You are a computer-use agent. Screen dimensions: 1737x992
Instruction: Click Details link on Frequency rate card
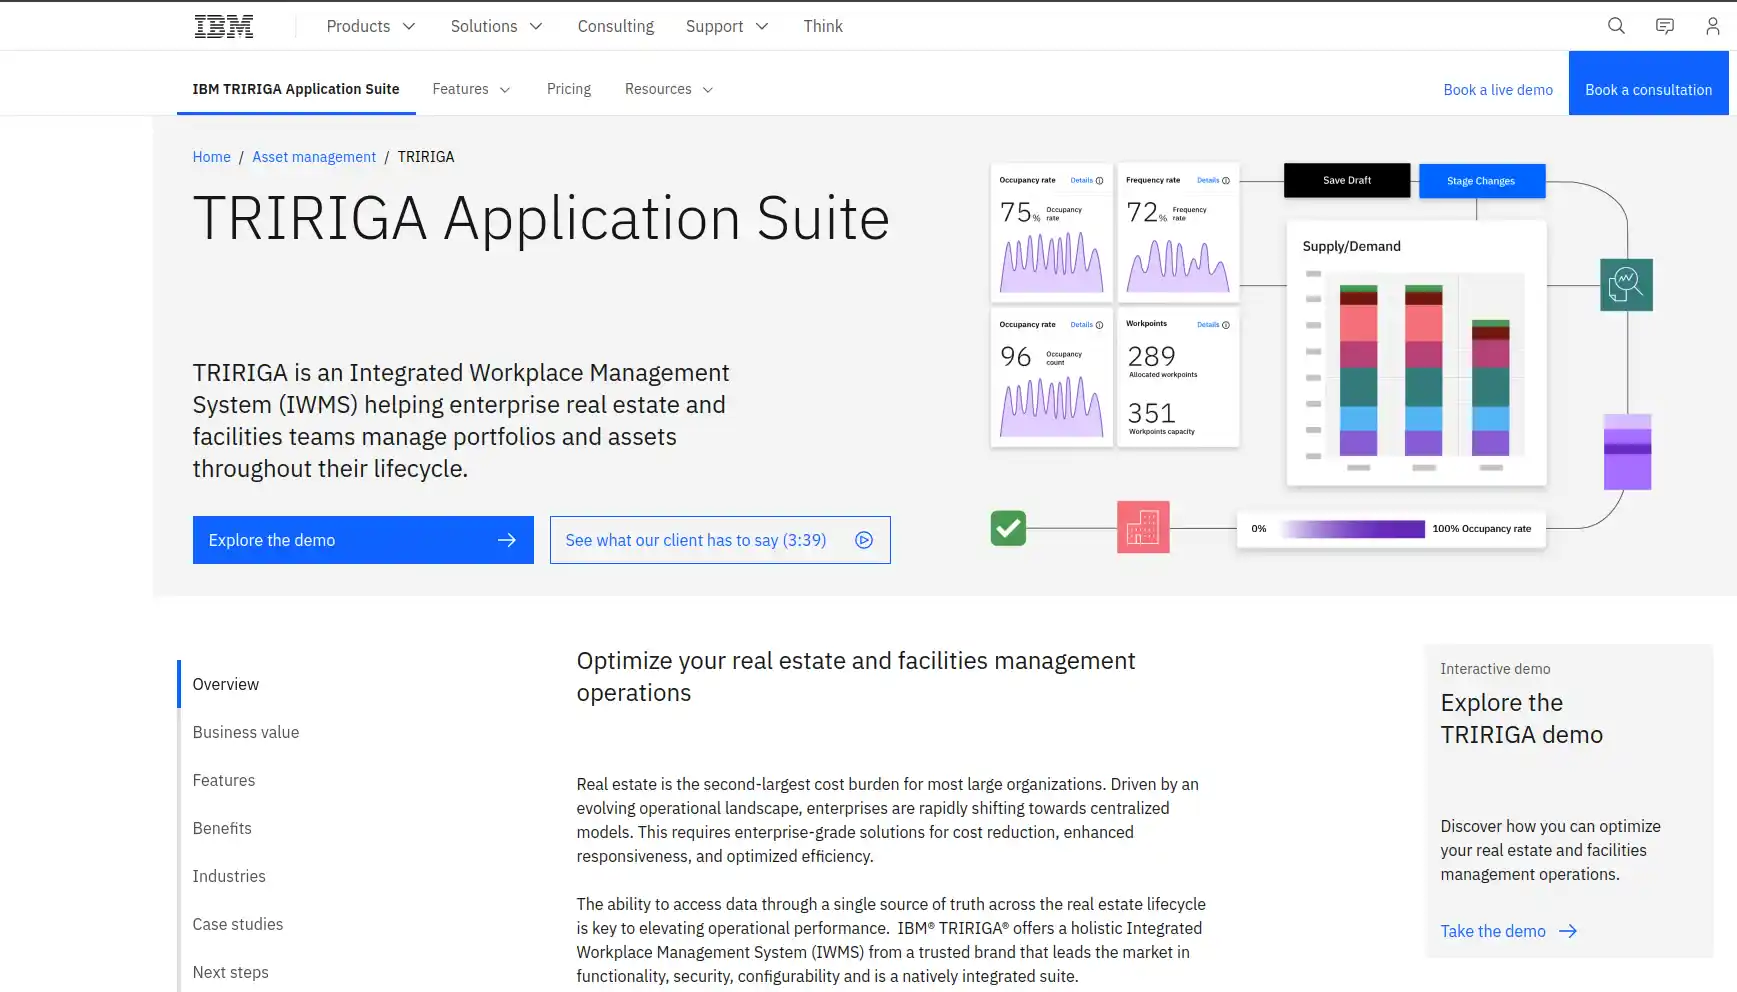click(x=1212, y=180)
